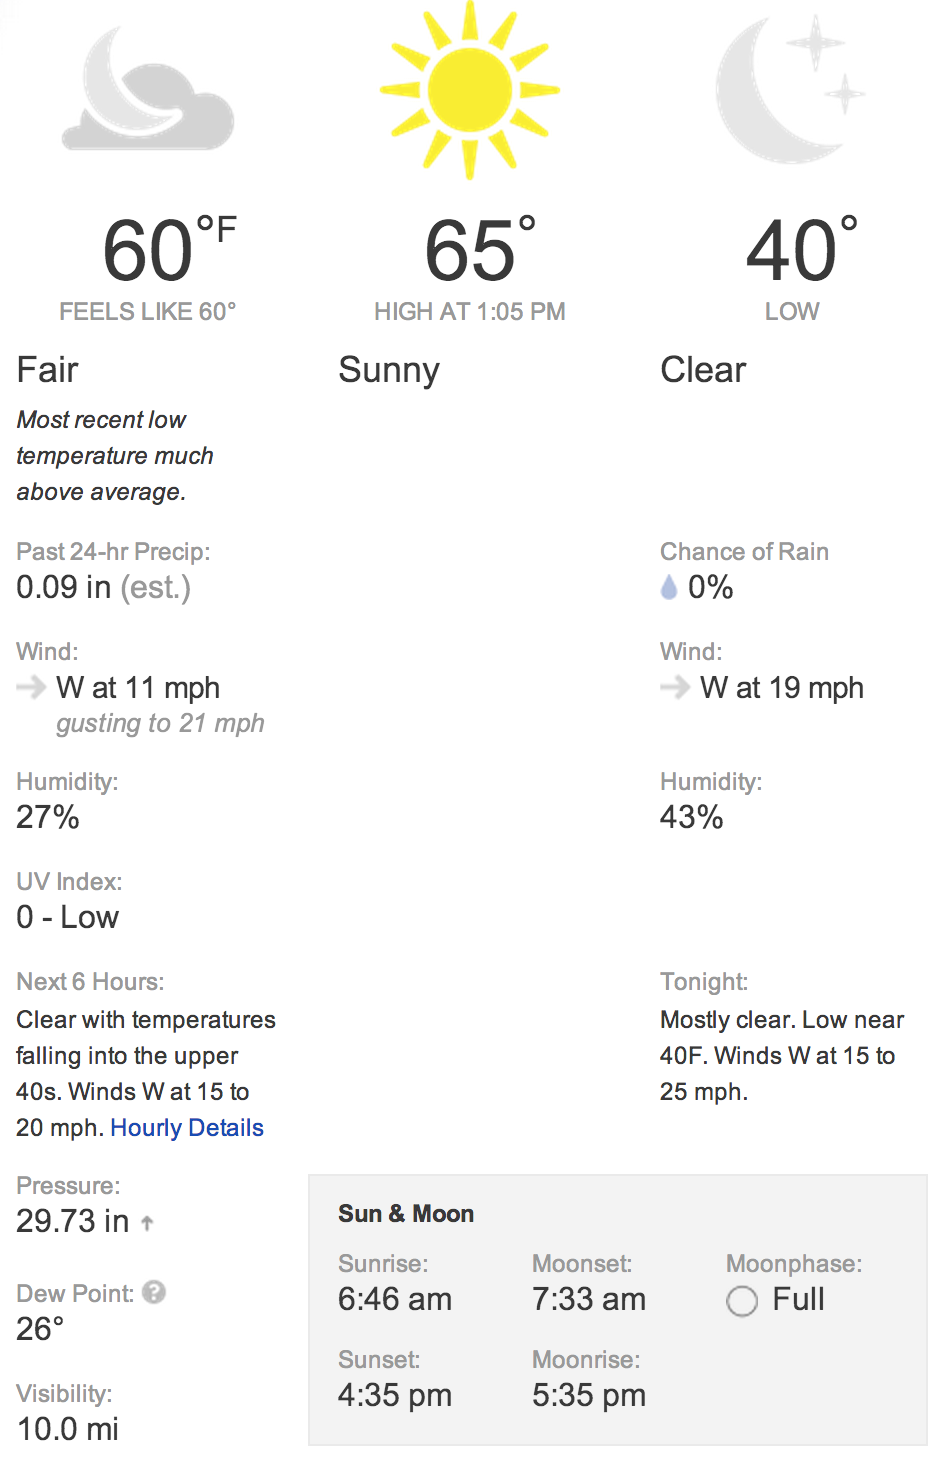Click the tonight wind arrow icon
Image resolution: width=948 pixels, height=1472 pixels.
[676, 687]
